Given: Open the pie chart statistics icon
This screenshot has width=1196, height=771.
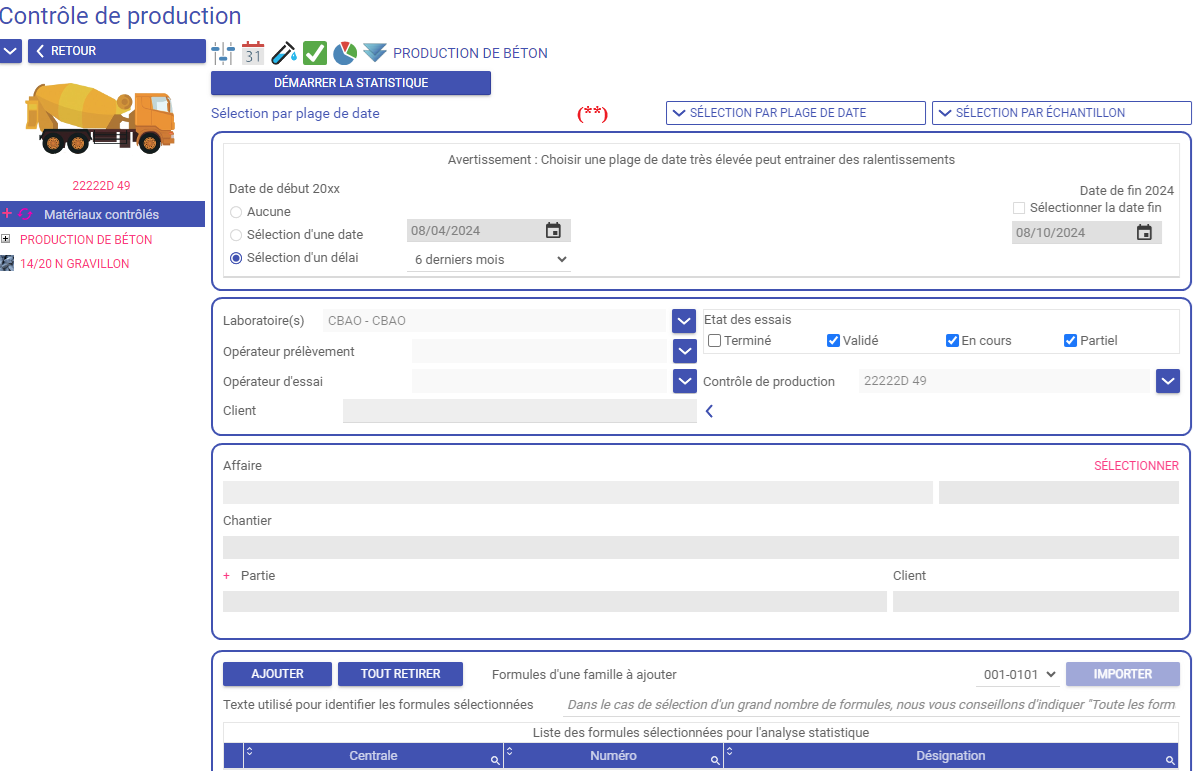Looking at the screenshot, I should tap(345, 53).
